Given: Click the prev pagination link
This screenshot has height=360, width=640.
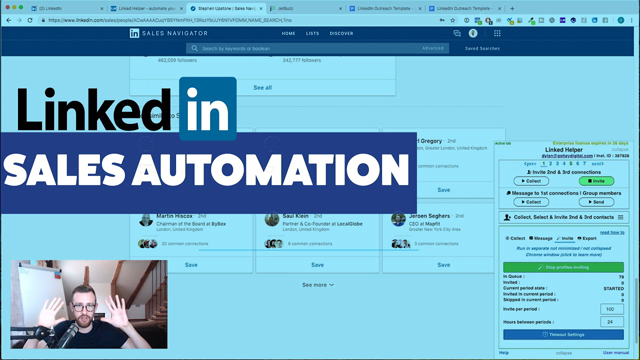Looking at the screenshot, I should pyautogui.click(x=530, y=164).
